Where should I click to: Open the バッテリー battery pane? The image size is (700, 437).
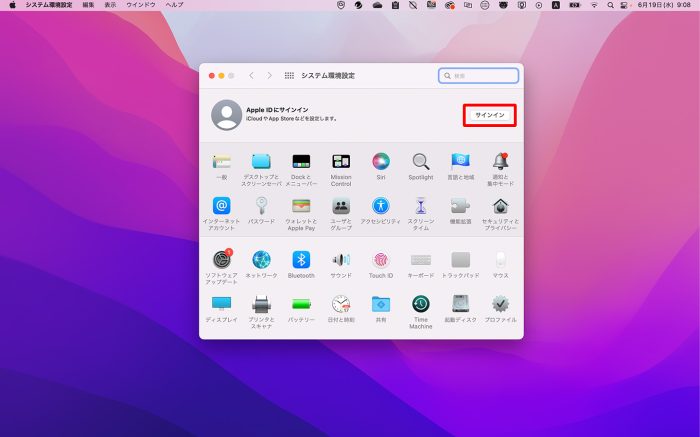(301, 304)
